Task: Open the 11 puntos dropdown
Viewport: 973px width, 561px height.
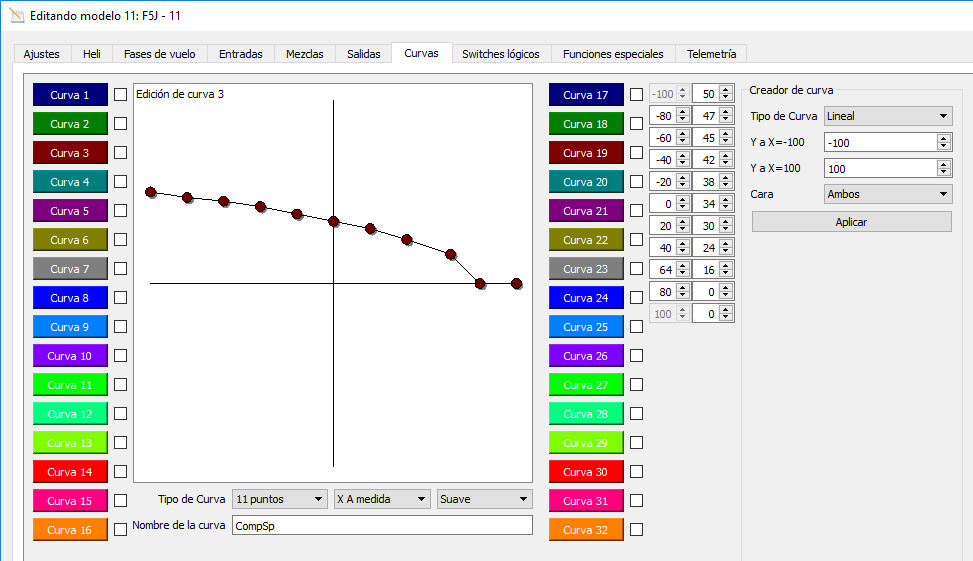Action: pyautogui.click(x=279, y=499)
